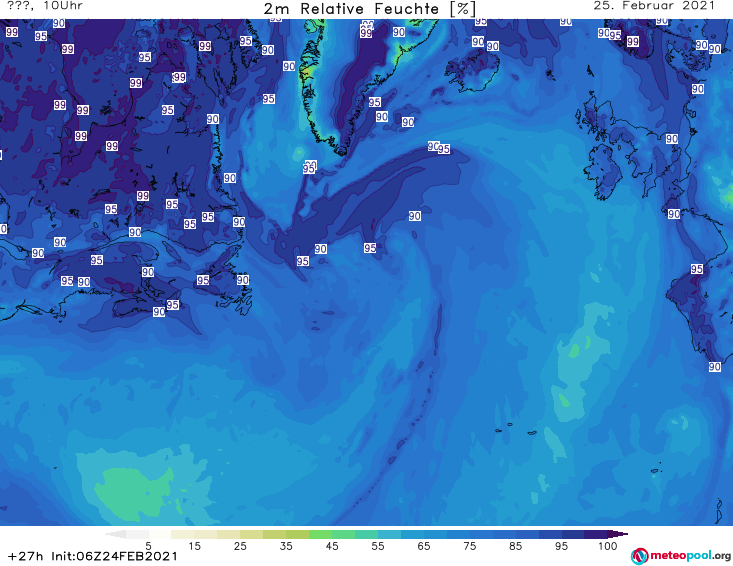
Task: Click the colorbar tick label '25'
Action: (x=240, y=546)
